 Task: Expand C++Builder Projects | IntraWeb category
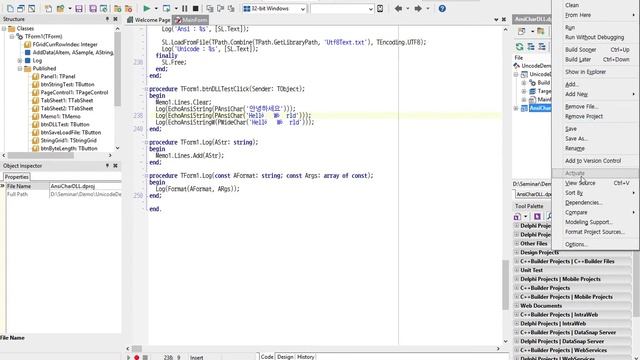pos(517,314)
